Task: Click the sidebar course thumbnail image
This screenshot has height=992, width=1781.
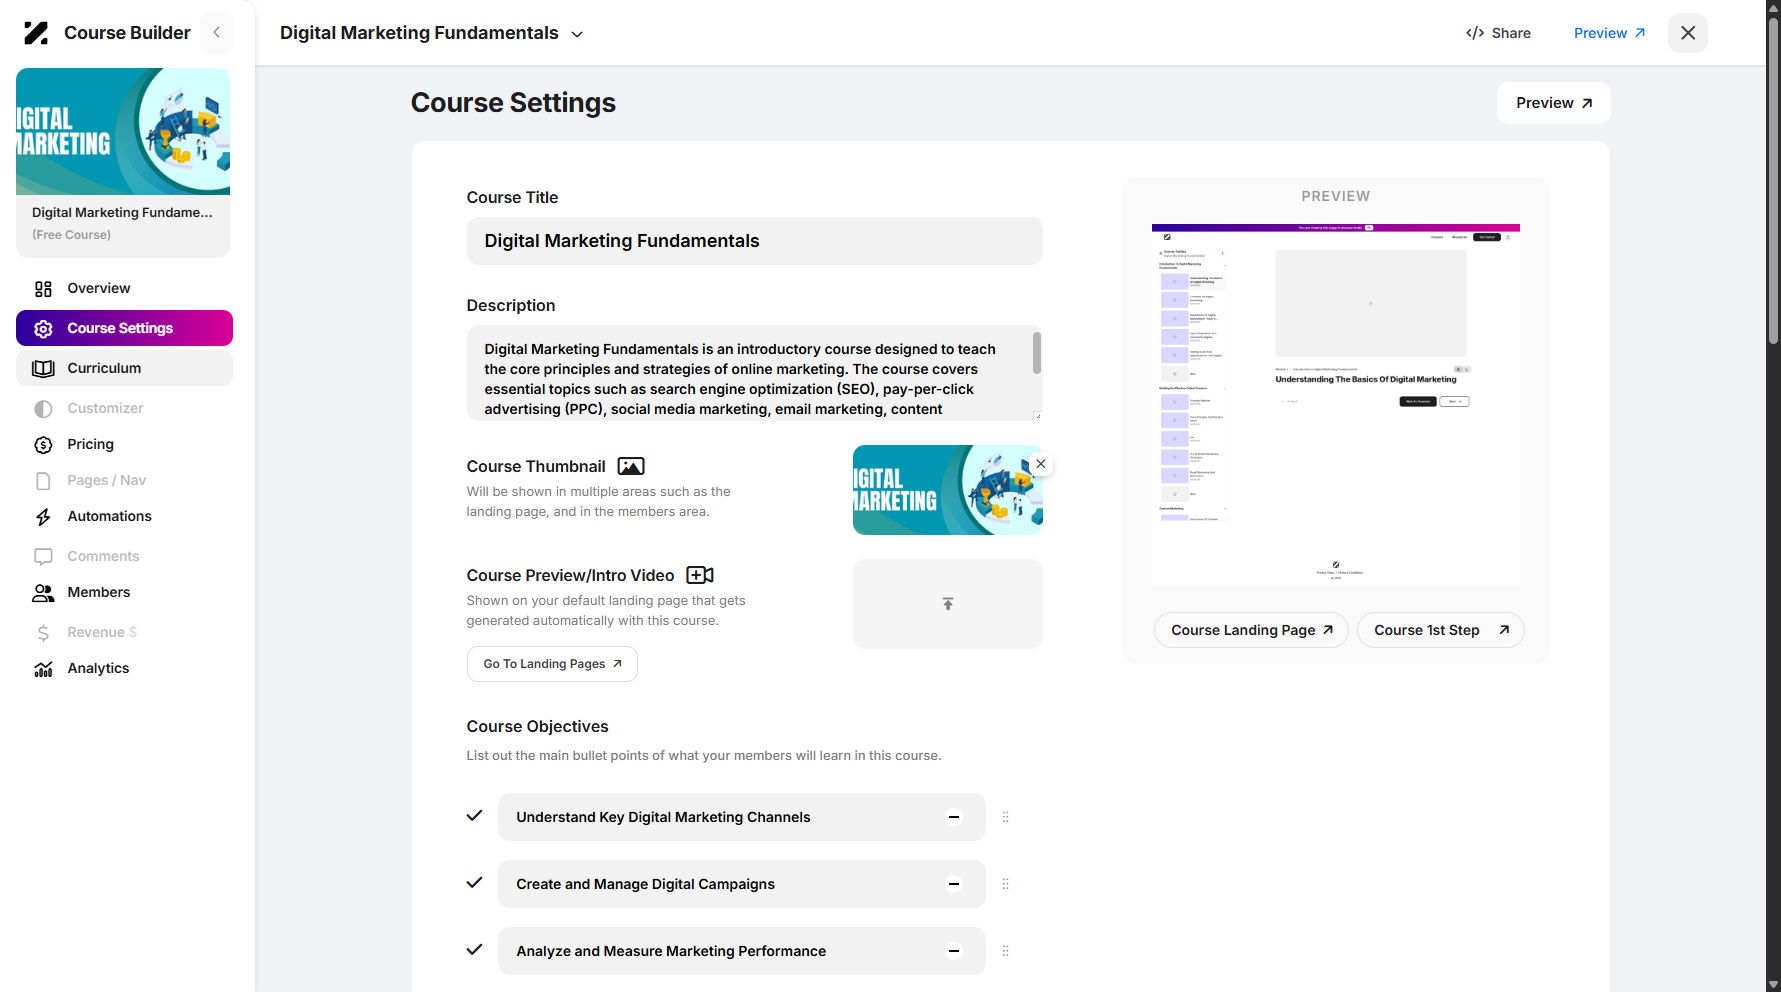Action: click(123, 131)
